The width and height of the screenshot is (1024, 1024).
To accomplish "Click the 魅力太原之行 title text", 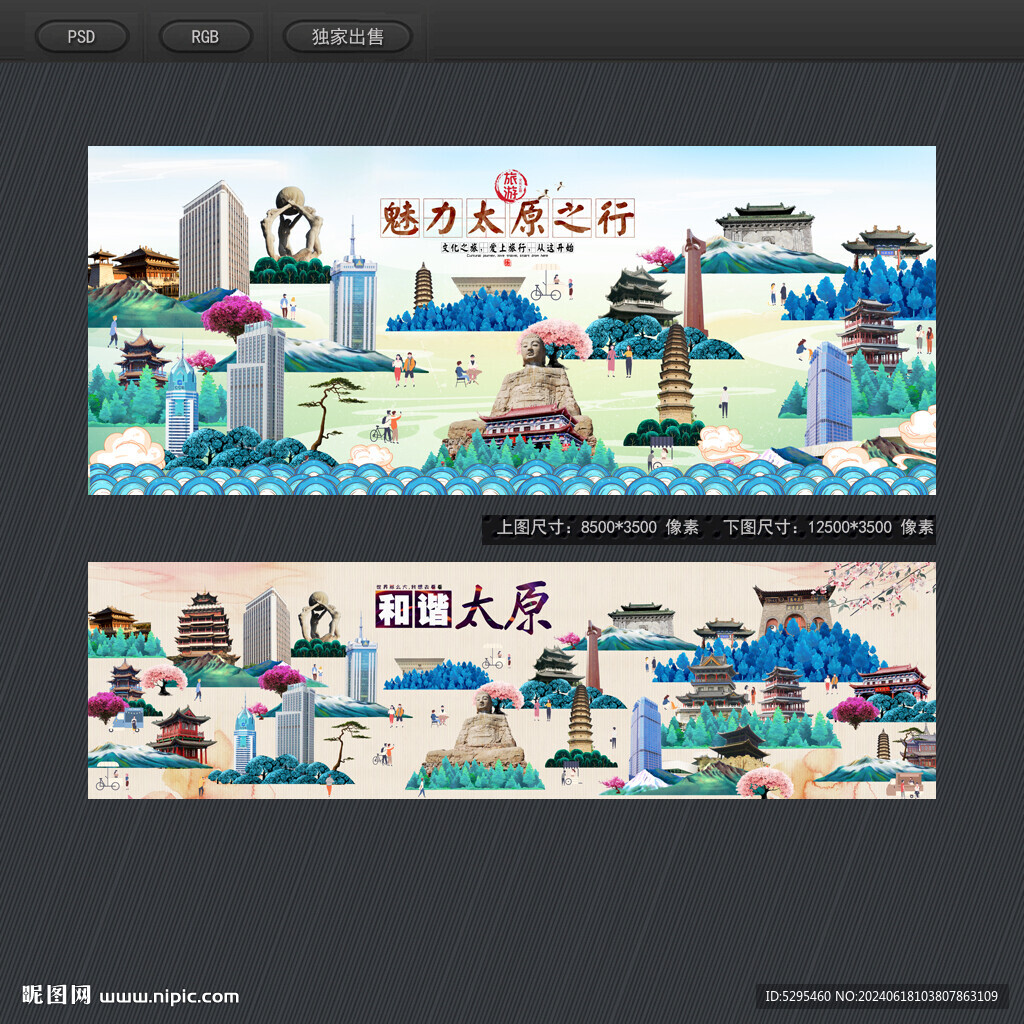I will (507, 218).
